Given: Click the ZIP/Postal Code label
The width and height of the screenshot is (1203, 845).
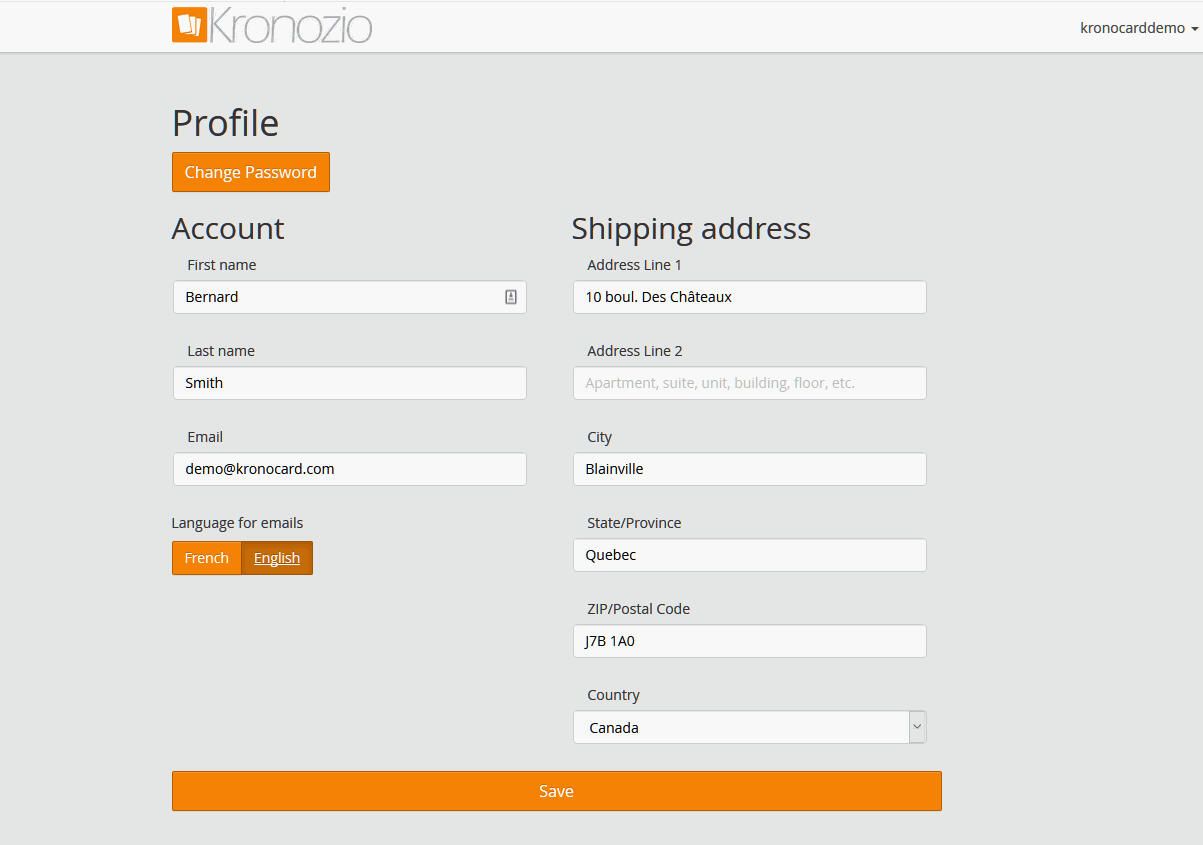Looking at the screenshot, I should pyautogui.click(x=639, y=609).
